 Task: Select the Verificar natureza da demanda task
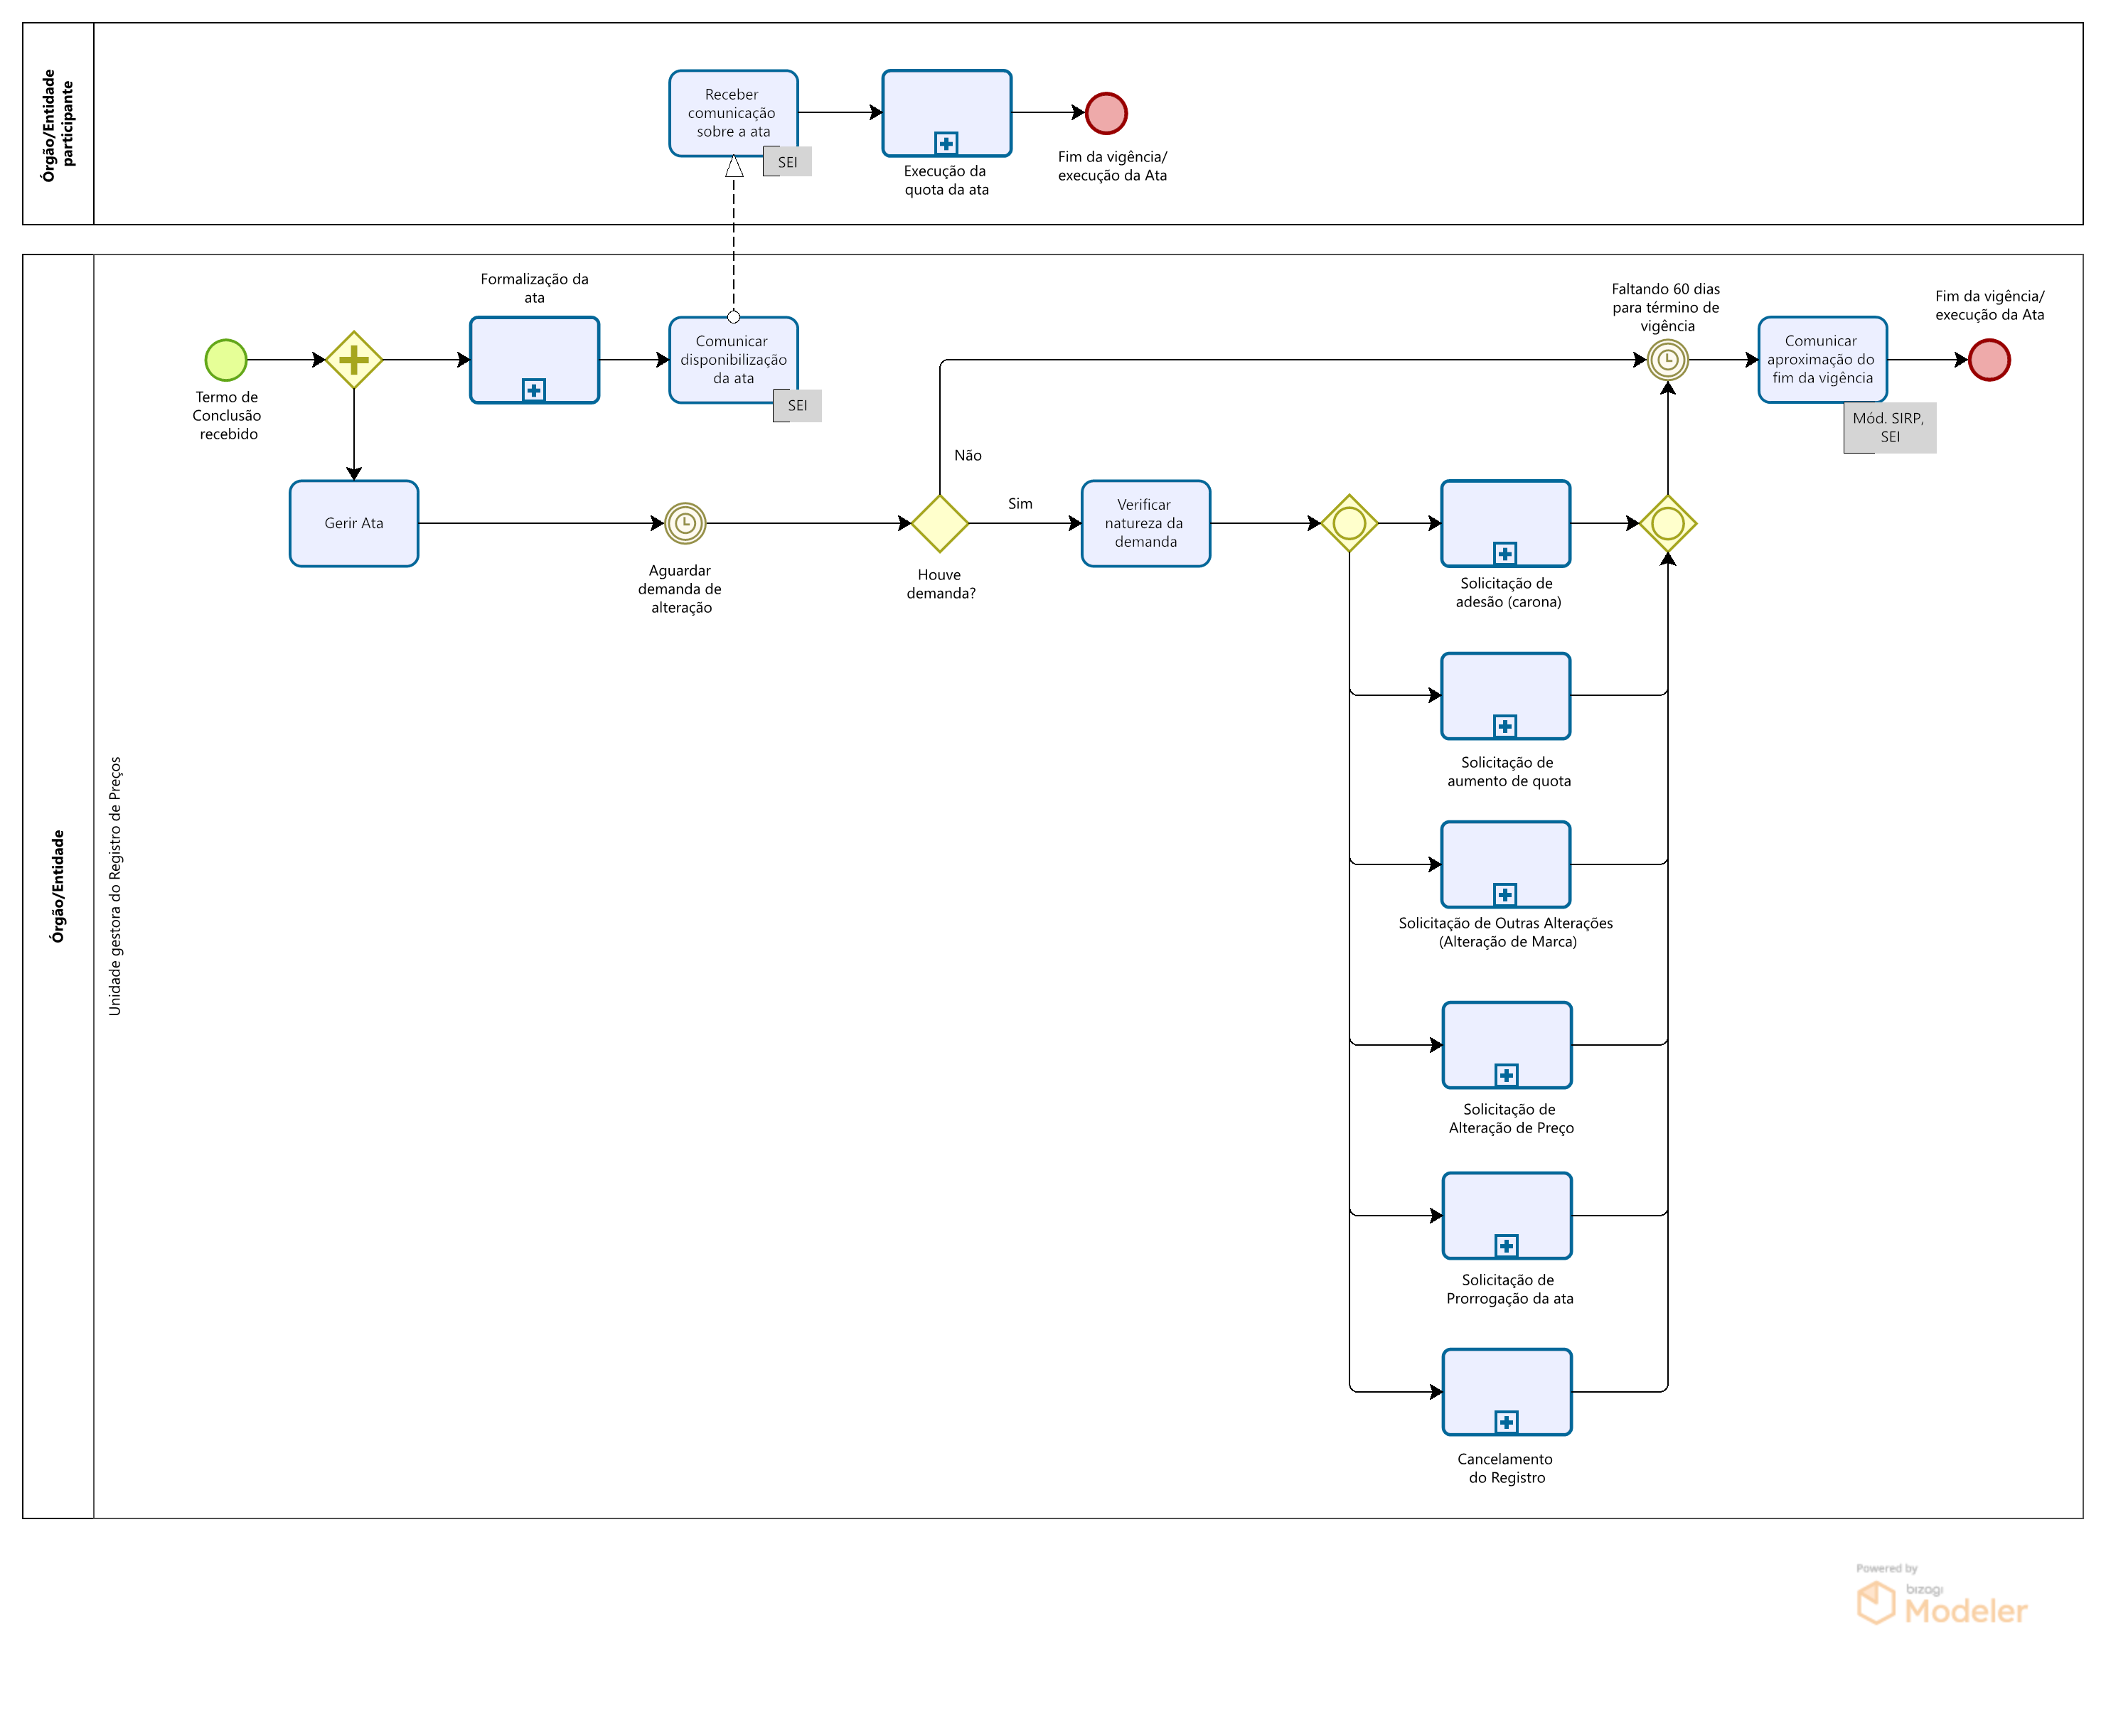pos(1145,523)
